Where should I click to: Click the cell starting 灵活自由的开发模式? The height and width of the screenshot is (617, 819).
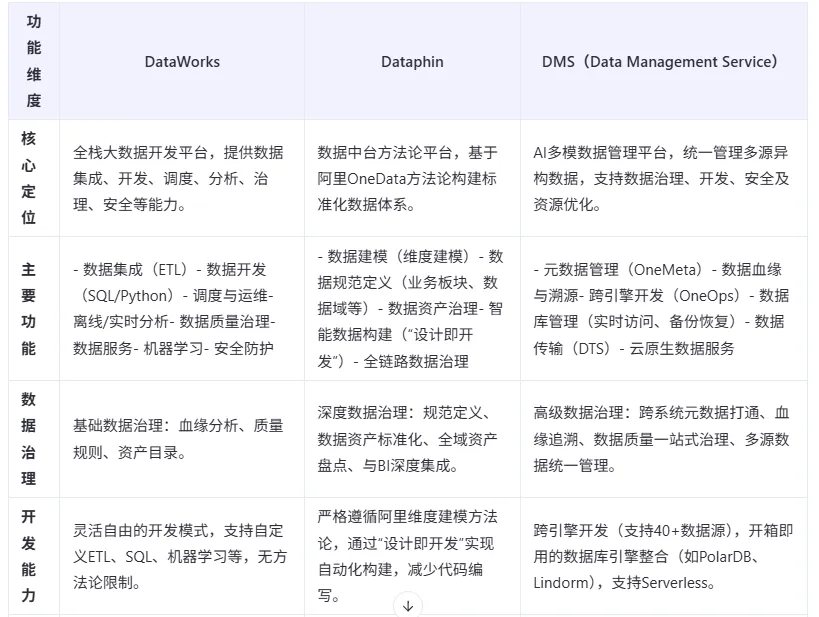tap(182, 556)
